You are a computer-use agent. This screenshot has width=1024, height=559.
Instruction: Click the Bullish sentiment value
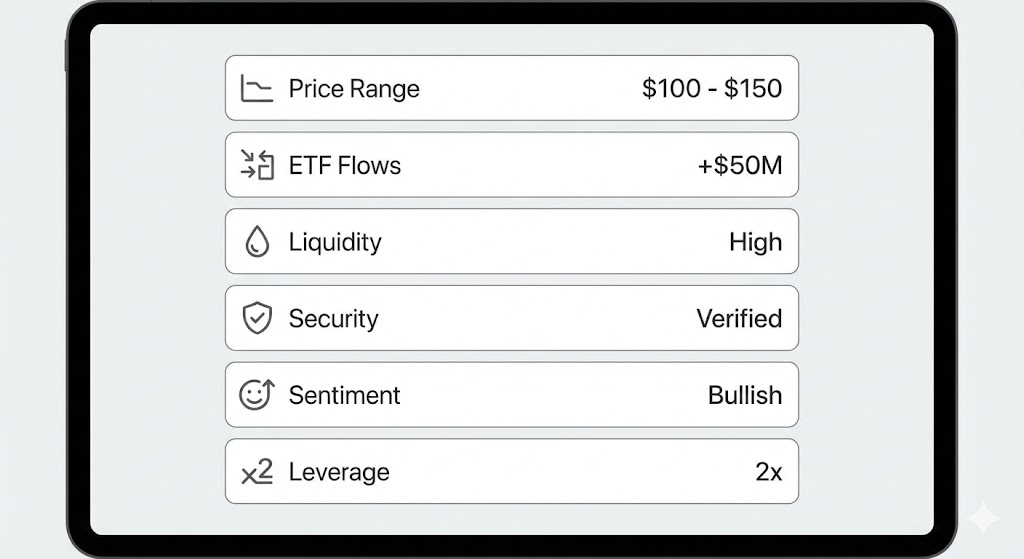(x=745, y=395)
